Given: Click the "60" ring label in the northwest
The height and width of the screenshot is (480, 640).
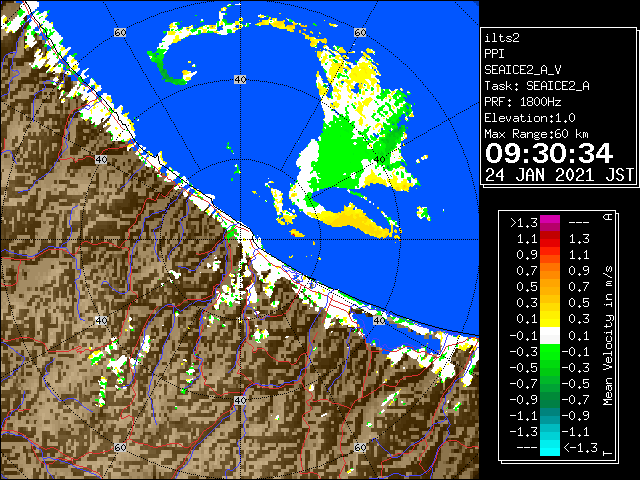Looking at the screenshot, I should pos(120,32).
